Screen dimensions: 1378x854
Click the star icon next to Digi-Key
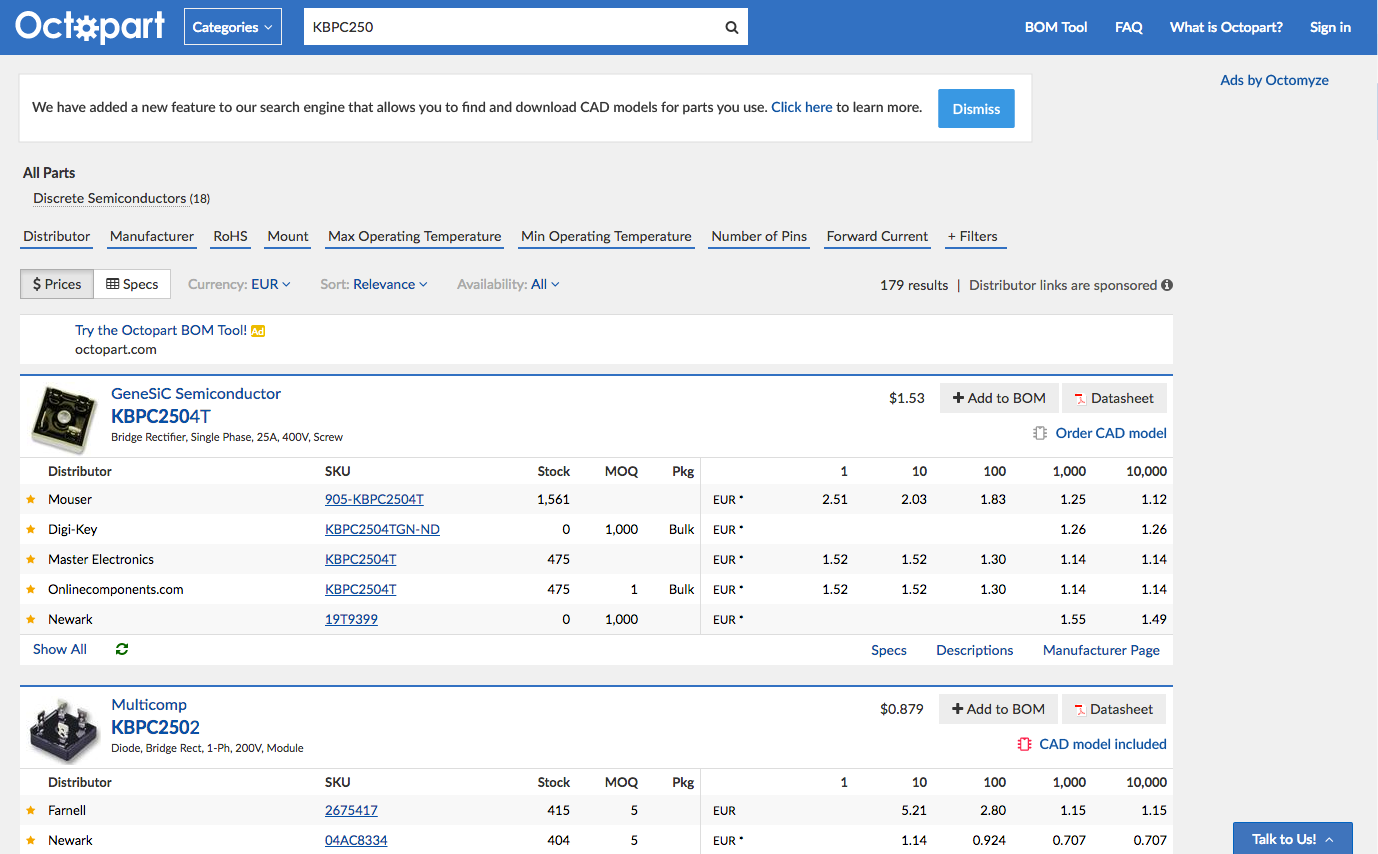point(31,529)
